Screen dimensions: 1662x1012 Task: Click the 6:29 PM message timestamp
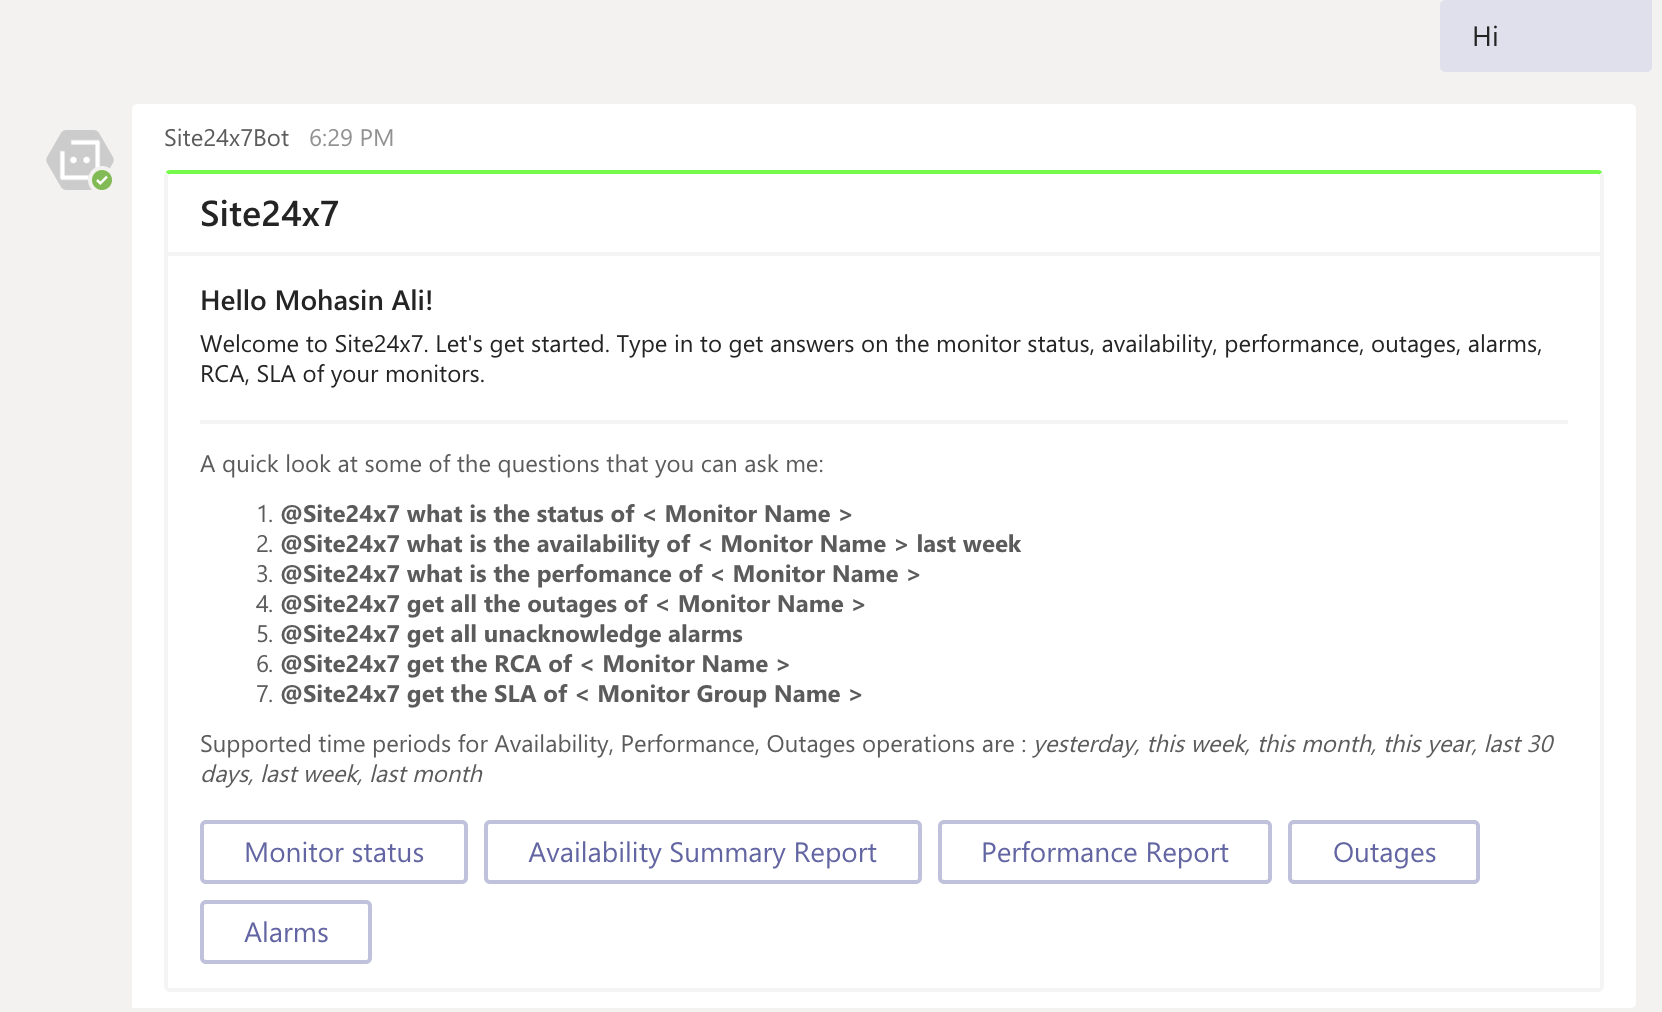351,138
